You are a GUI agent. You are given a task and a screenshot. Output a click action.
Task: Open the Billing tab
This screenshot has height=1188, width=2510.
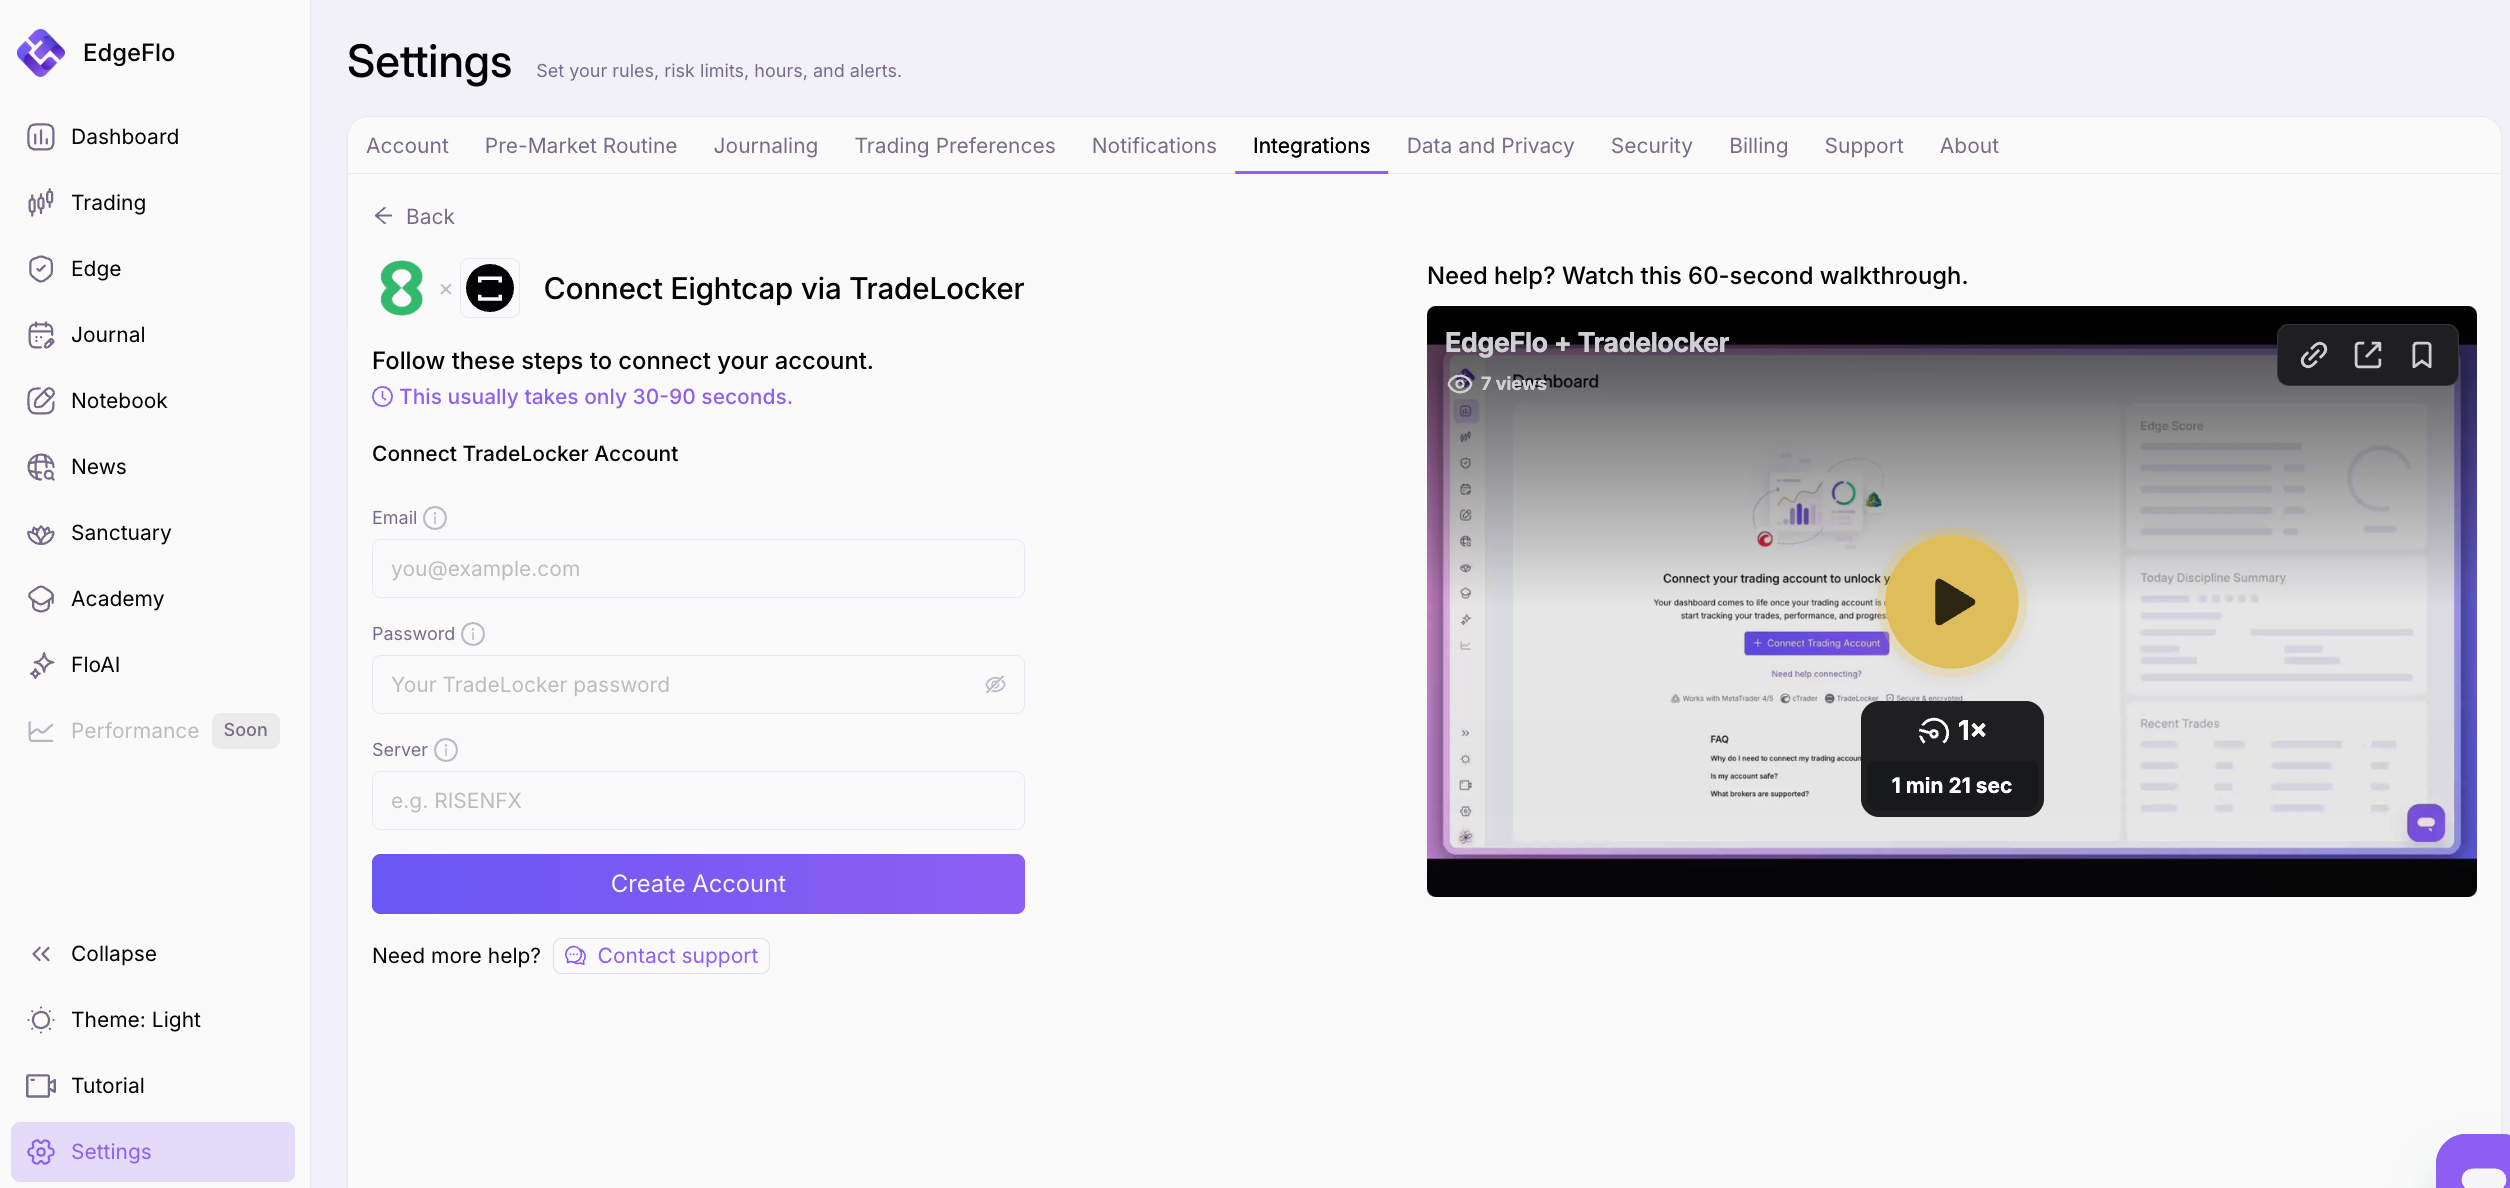[x=1758, y=146]
